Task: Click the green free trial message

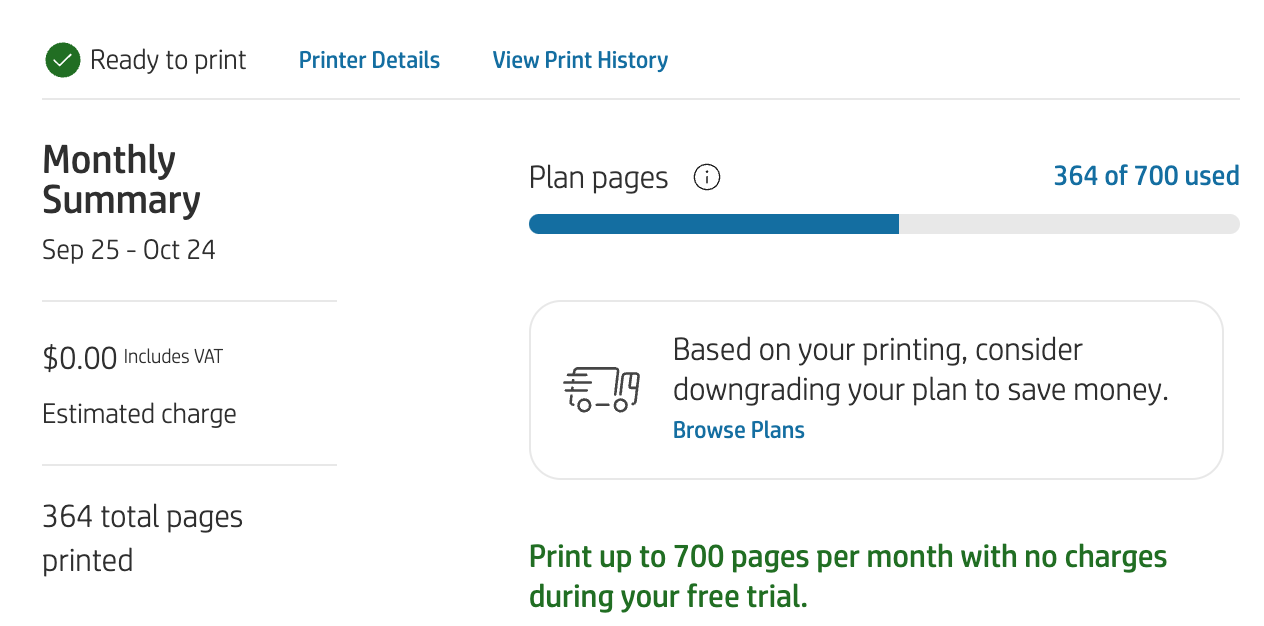Action: [847, 576]
